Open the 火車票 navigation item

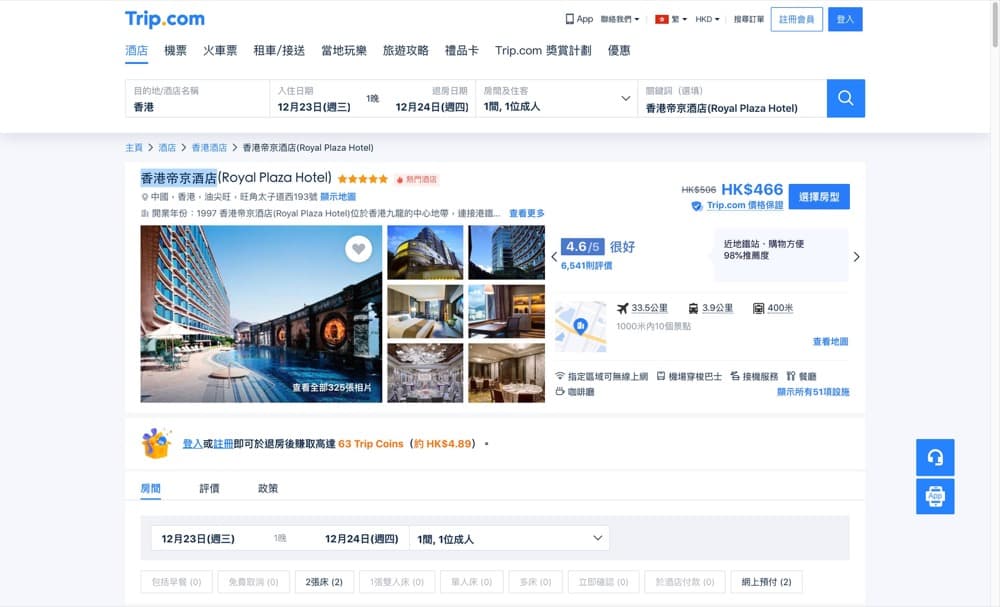[x=220, y=50]
